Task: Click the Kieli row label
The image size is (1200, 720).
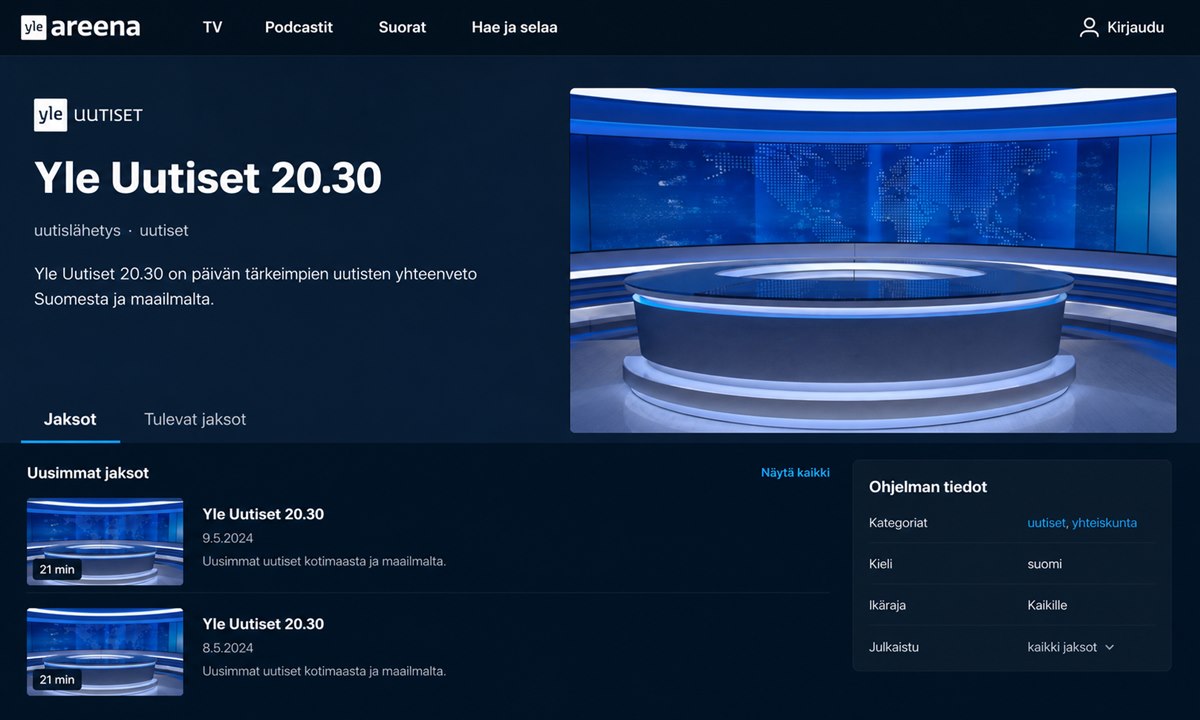Action: click(881, 564)
